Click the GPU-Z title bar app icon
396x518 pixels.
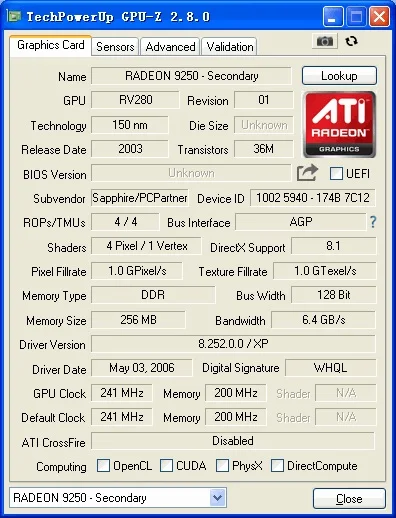pyautogui.click(x=15, y=16)
